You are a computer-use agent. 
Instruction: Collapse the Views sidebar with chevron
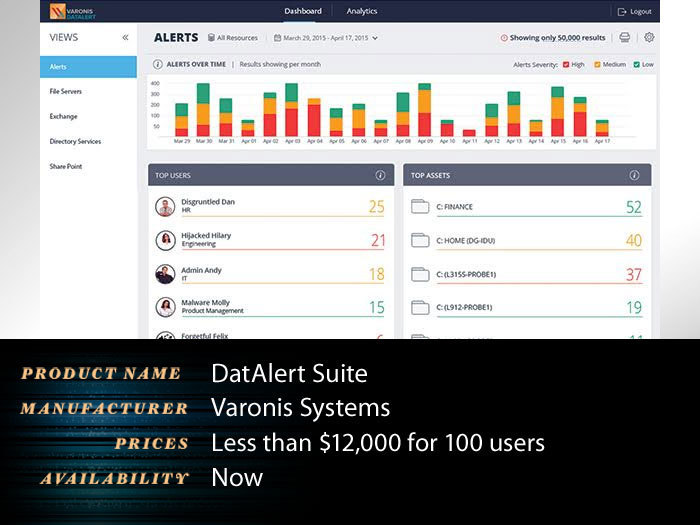pos(125,38)
